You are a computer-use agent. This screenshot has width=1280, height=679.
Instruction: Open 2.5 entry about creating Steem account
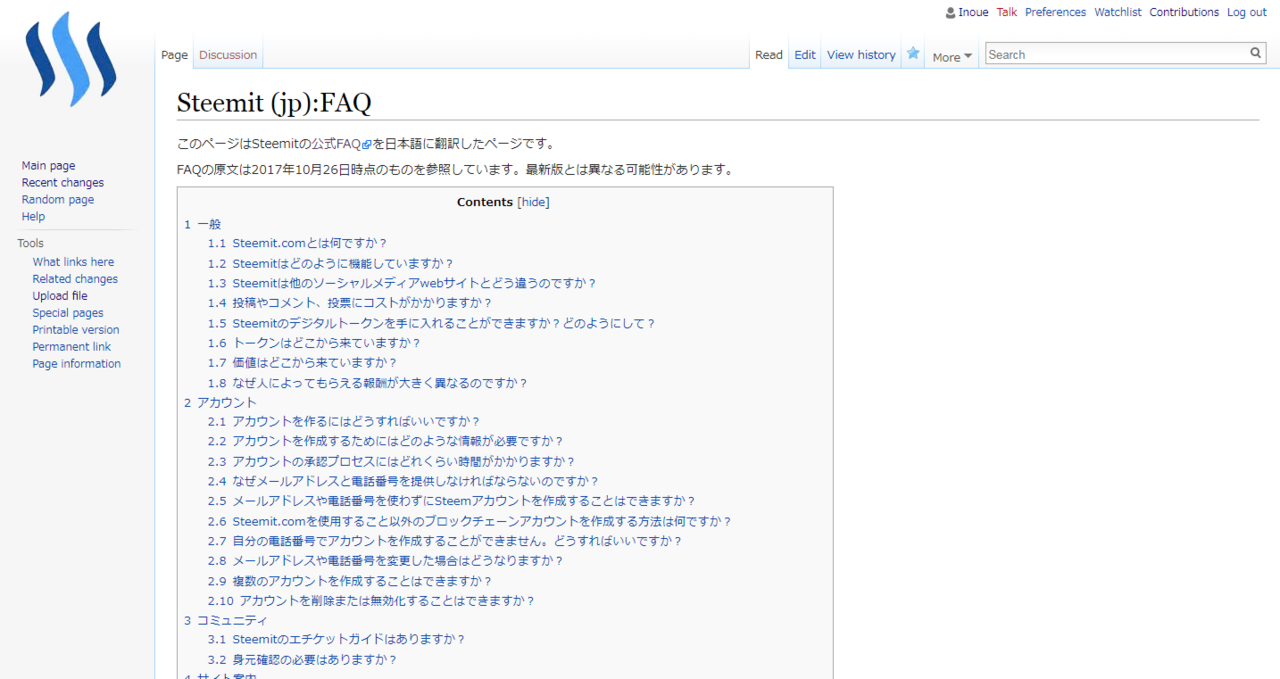point(452,501)
